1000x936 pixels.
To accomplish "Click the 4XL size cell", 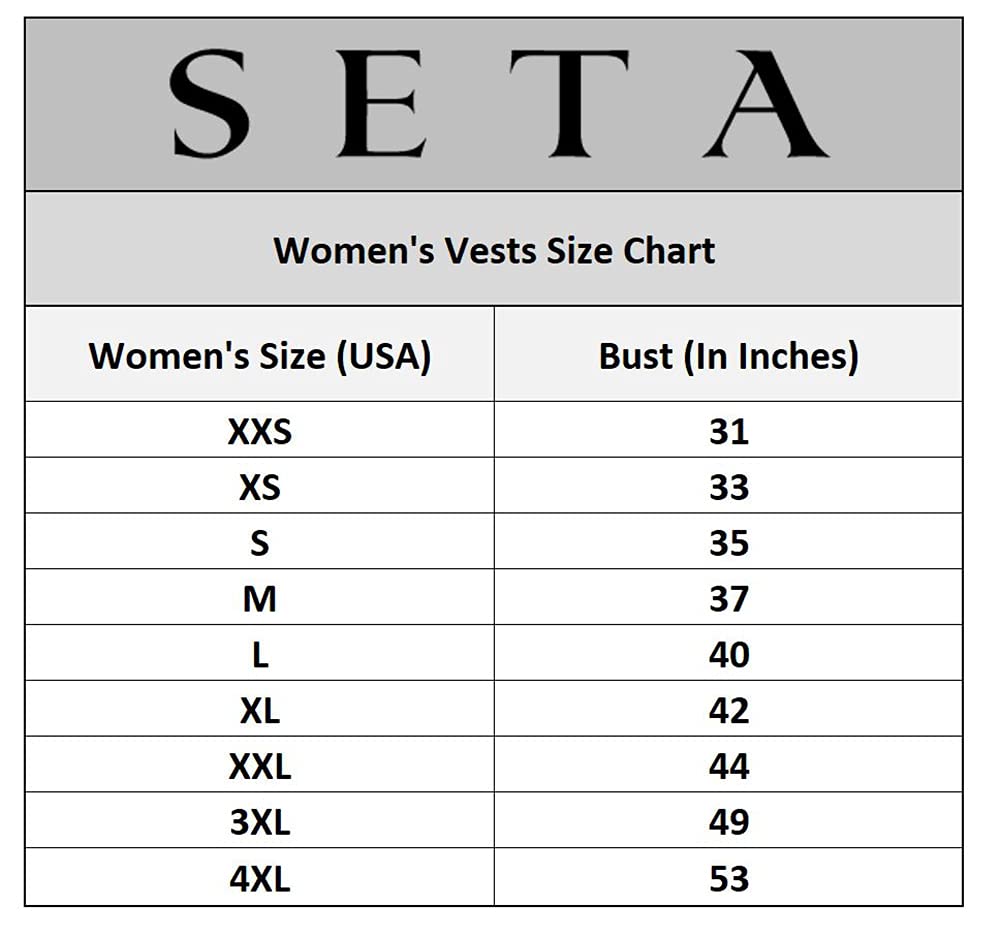I will (259, 879).
